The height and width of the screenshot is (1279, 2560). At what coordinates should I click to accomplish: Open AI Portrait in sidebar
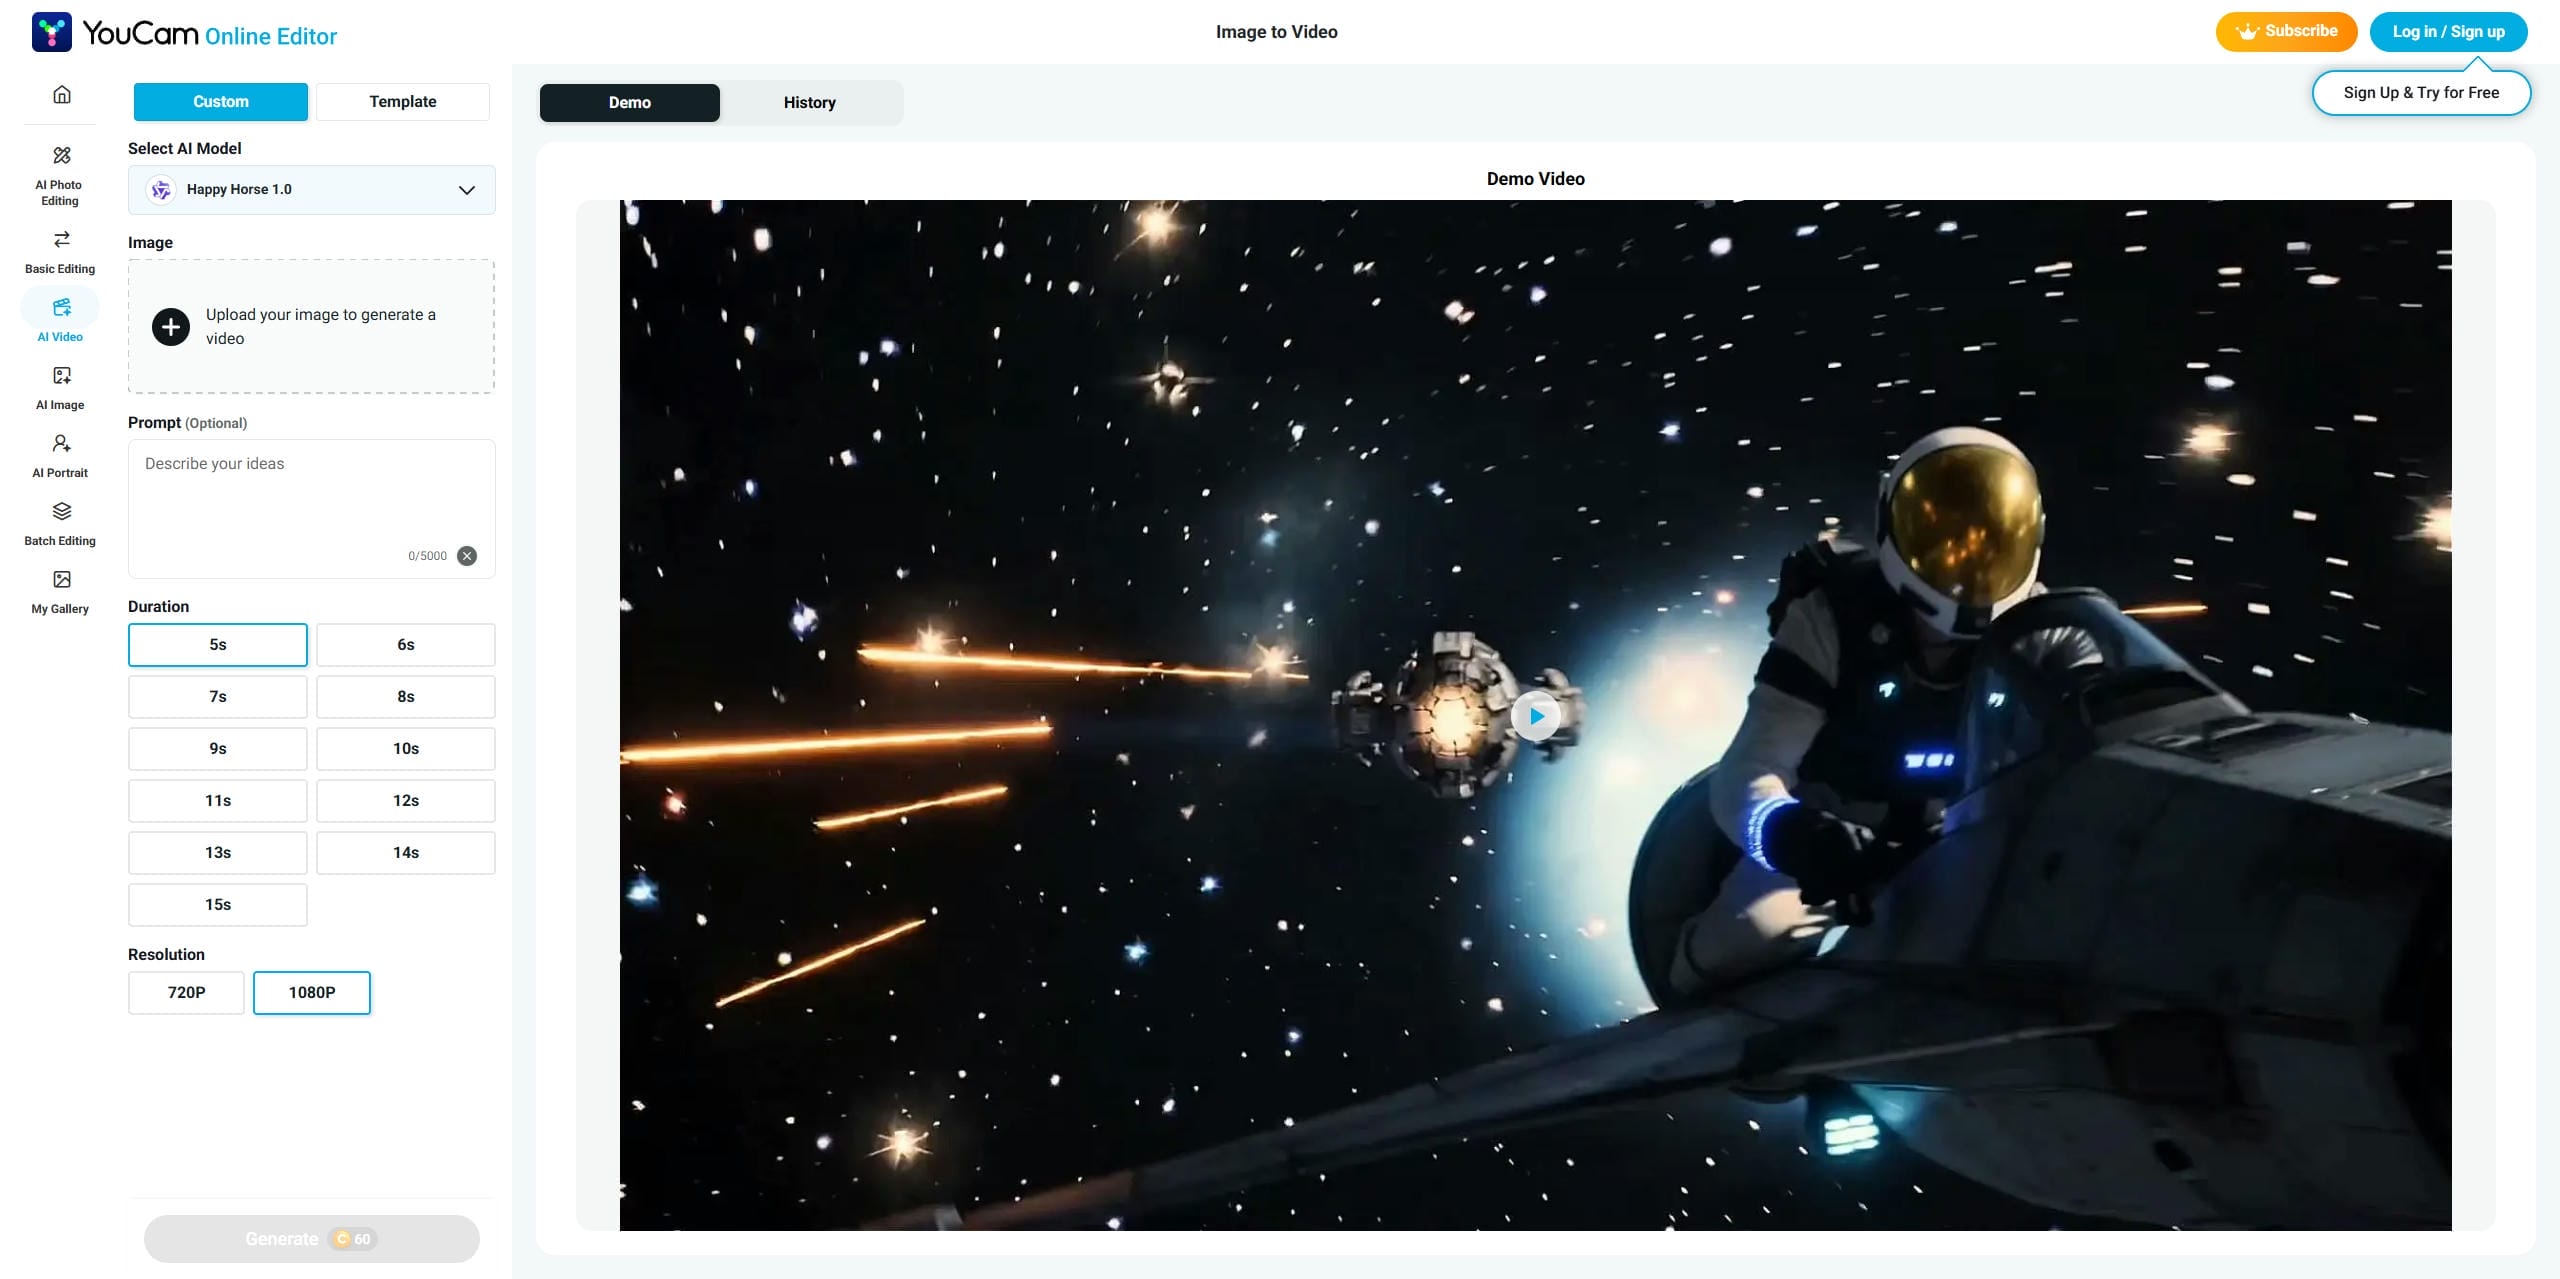[60, 456]
